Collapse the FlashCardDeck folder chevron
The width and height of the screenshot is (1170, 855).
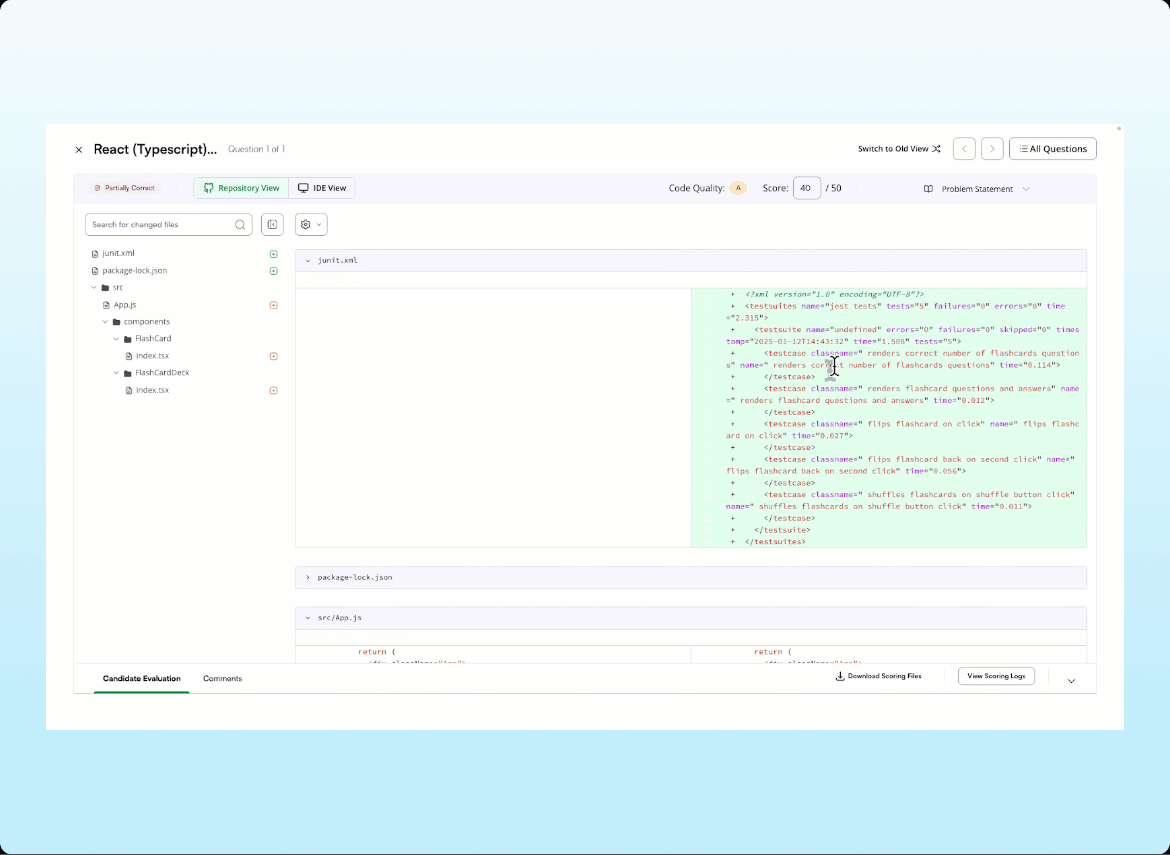(116, 373)
